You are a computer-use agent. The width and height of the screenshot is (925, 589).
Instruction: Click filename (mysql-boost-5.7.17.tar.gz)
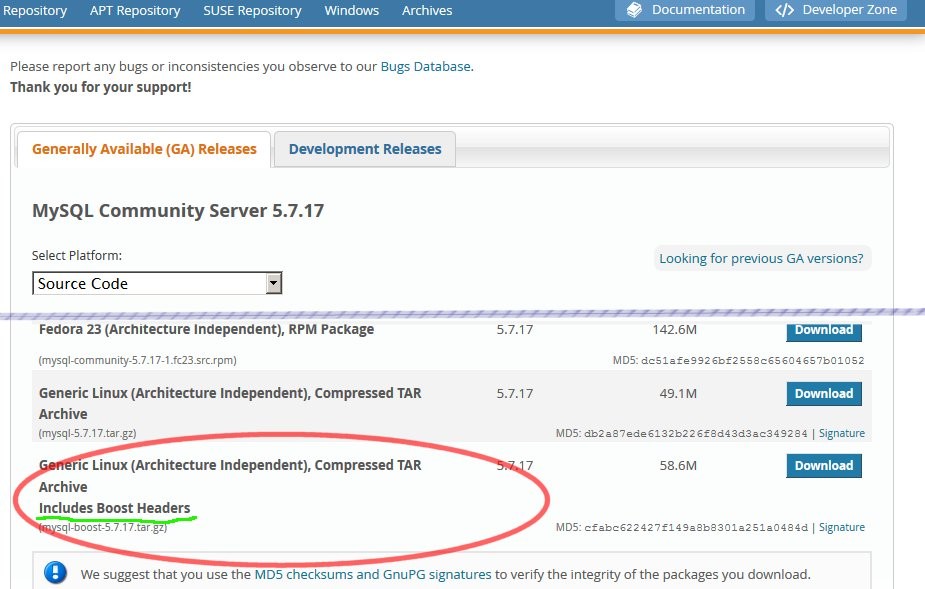(x=103, y=527)
